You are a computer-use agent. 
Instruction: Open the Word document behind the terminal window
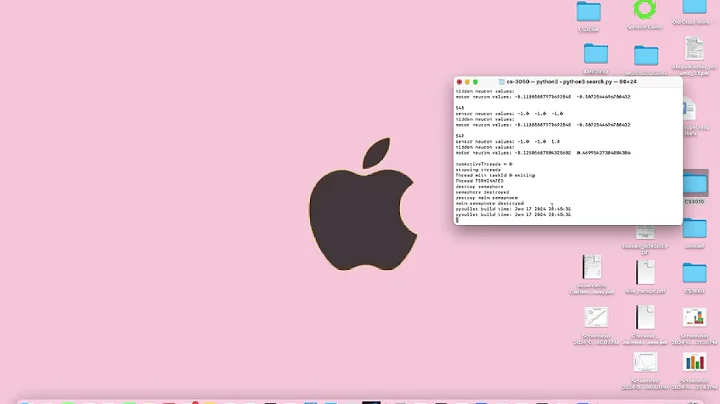[689, 110]
